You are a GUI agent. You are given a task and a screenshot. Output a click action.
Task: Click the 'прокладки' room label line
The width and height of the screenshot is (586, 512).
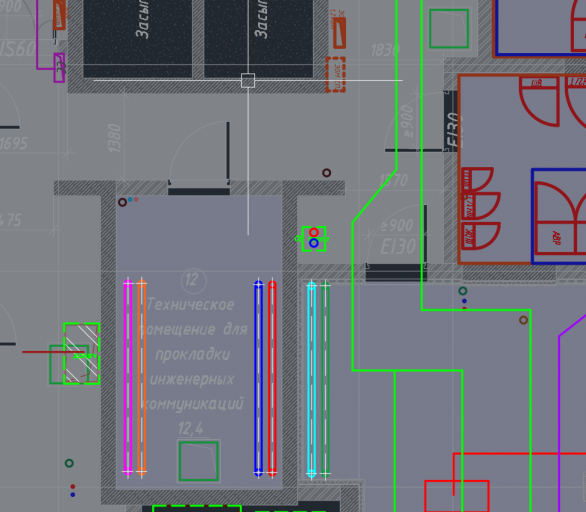[x=192, y=355]
